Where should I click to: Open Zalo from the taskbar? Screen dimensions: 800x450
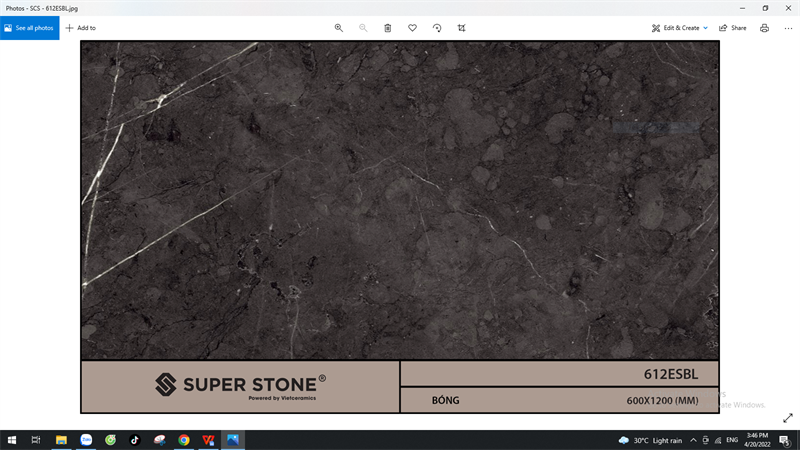pyautogui.click(x=86, y=440)
